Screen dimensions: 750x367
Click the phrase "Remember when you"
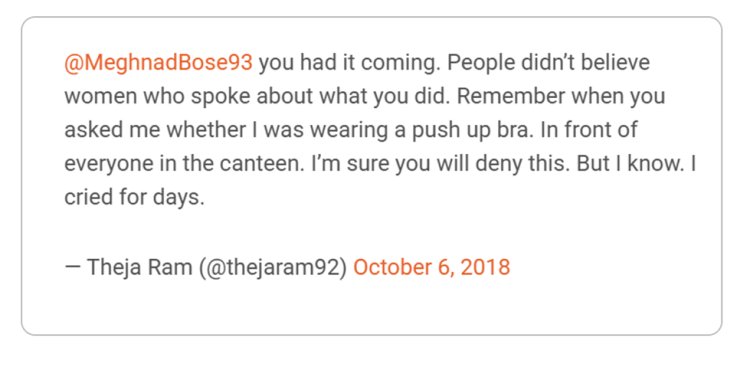561,97
